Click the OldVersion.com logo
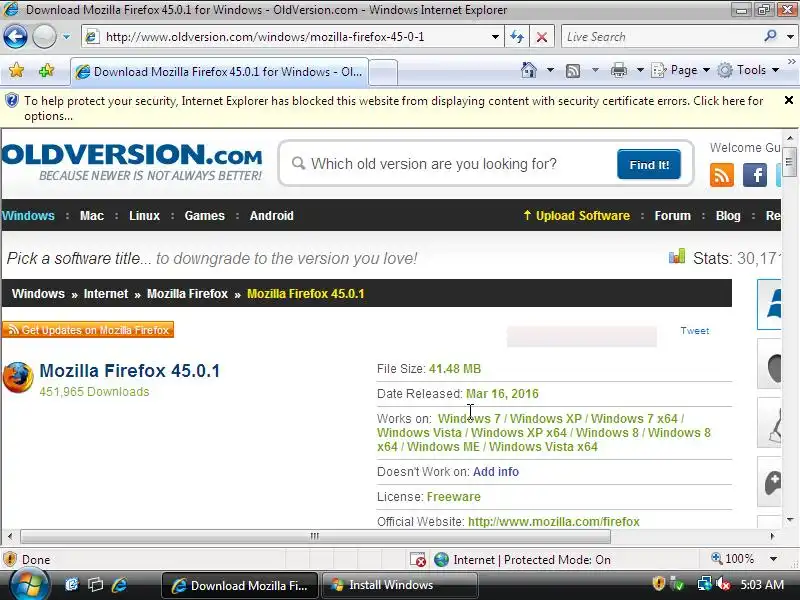This screenshot has height=600, width=800. 132,162
